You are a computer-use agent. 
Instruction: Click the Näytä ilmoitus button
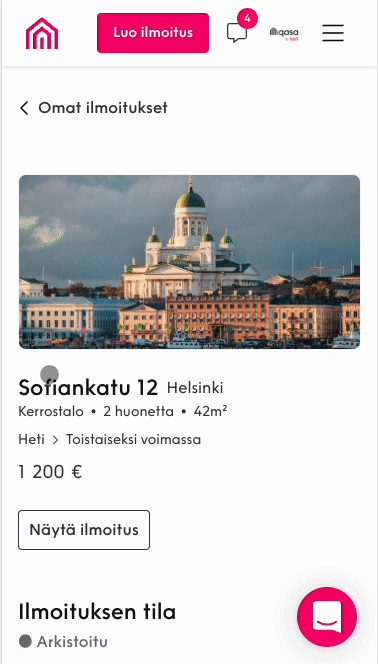(x=84, y=530)
